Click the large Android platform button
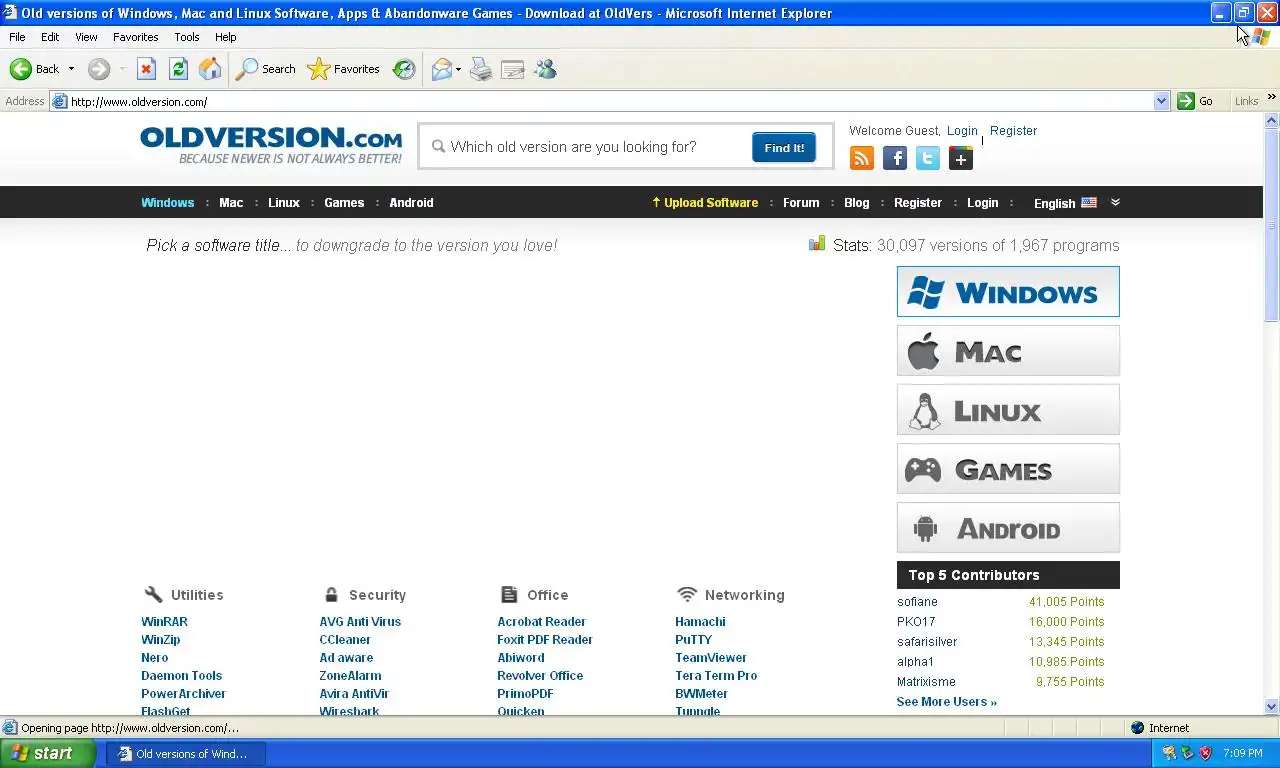The width and height of the screenshot is (1280, 768). click(1008, 528)
